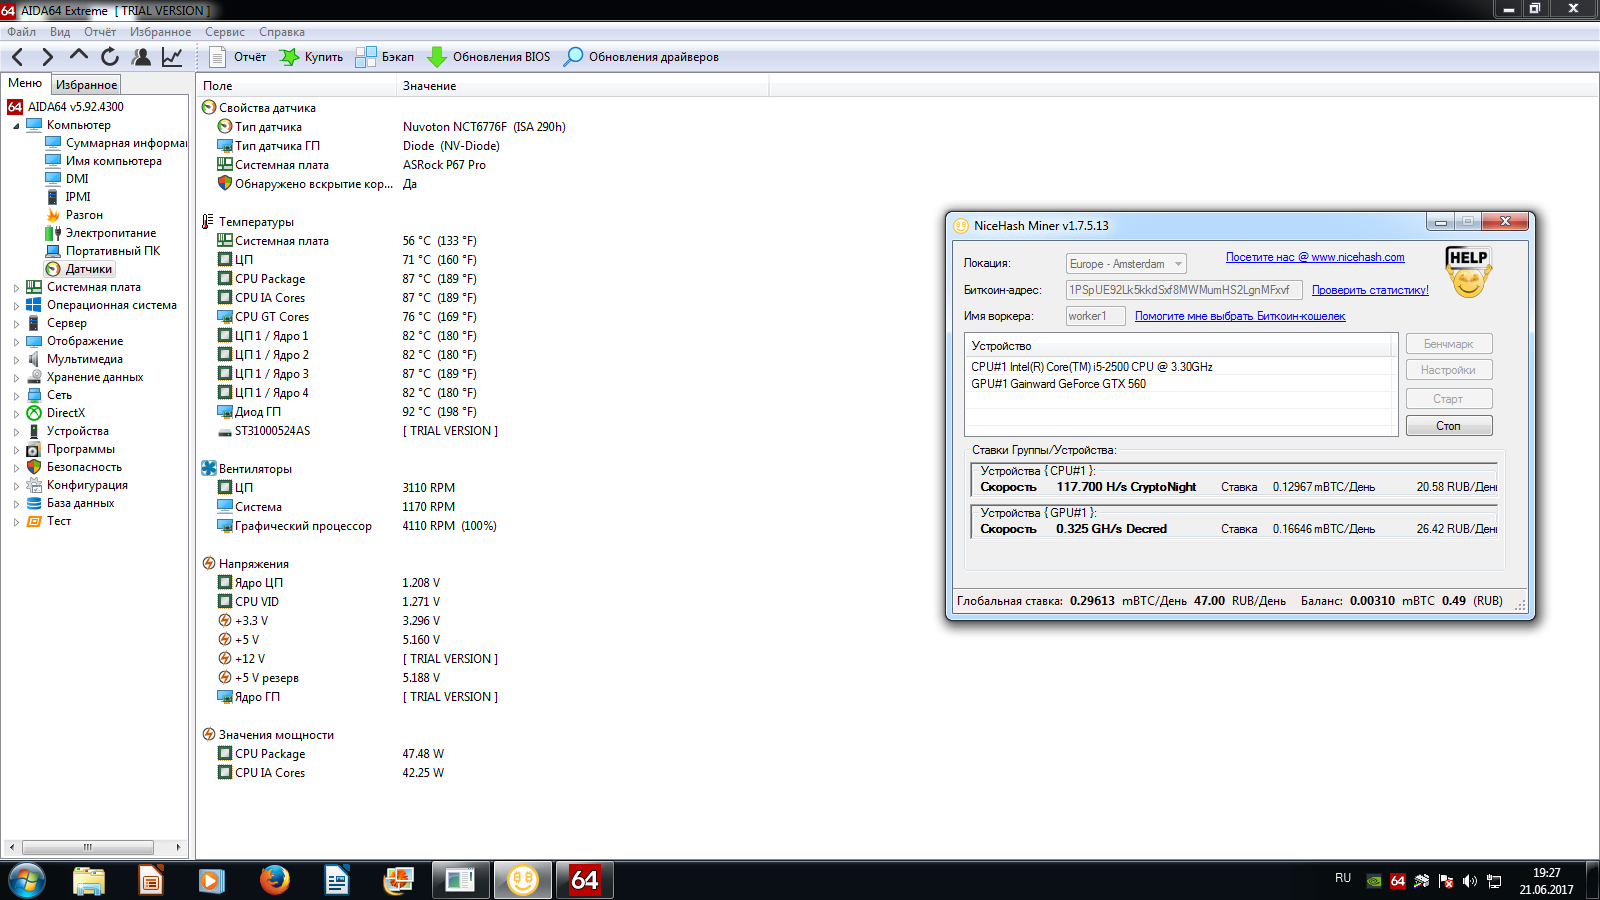1600x900 pixels.
Task: Click the Проверить статистику link
Action: click(1370, 290)
